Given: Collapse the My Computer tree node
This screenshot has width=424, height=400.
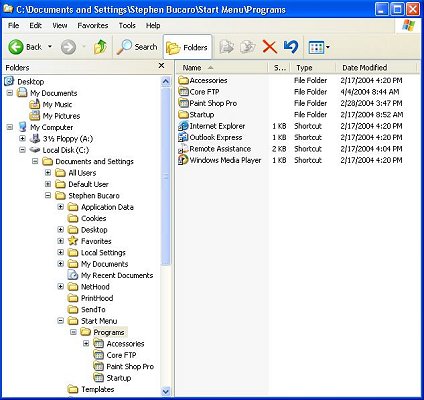Looking at the screenshot, I should pos(10,127).
